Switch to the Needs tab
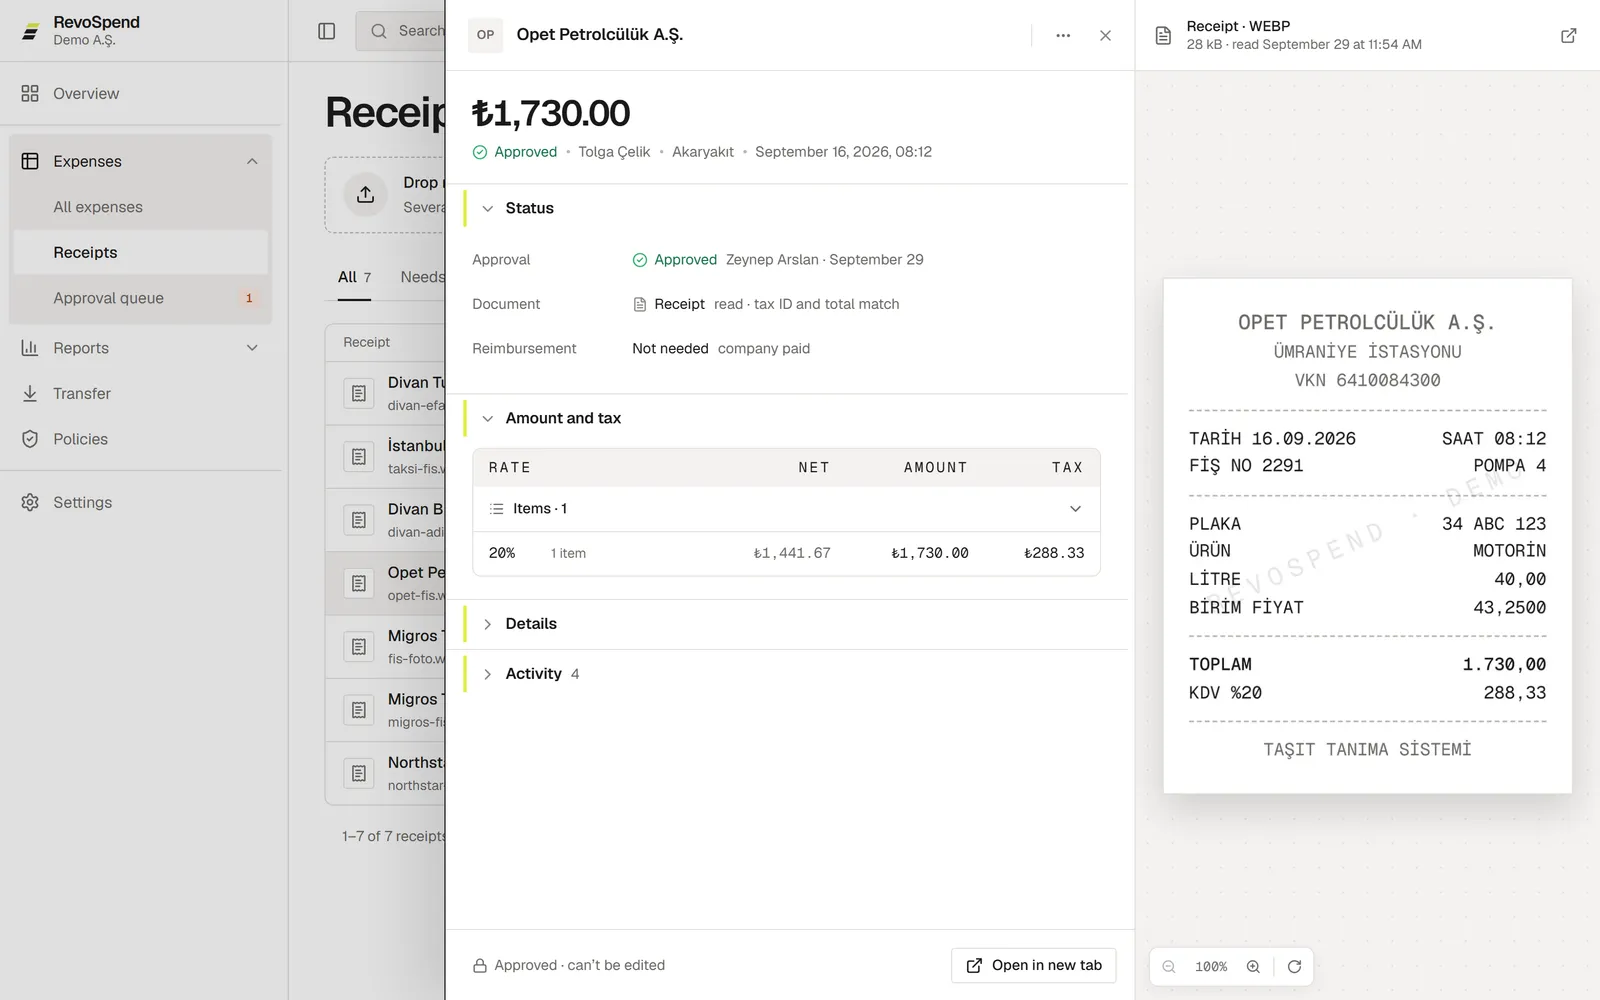This screenshot has width=1600, height=1000. pos(422,277)
